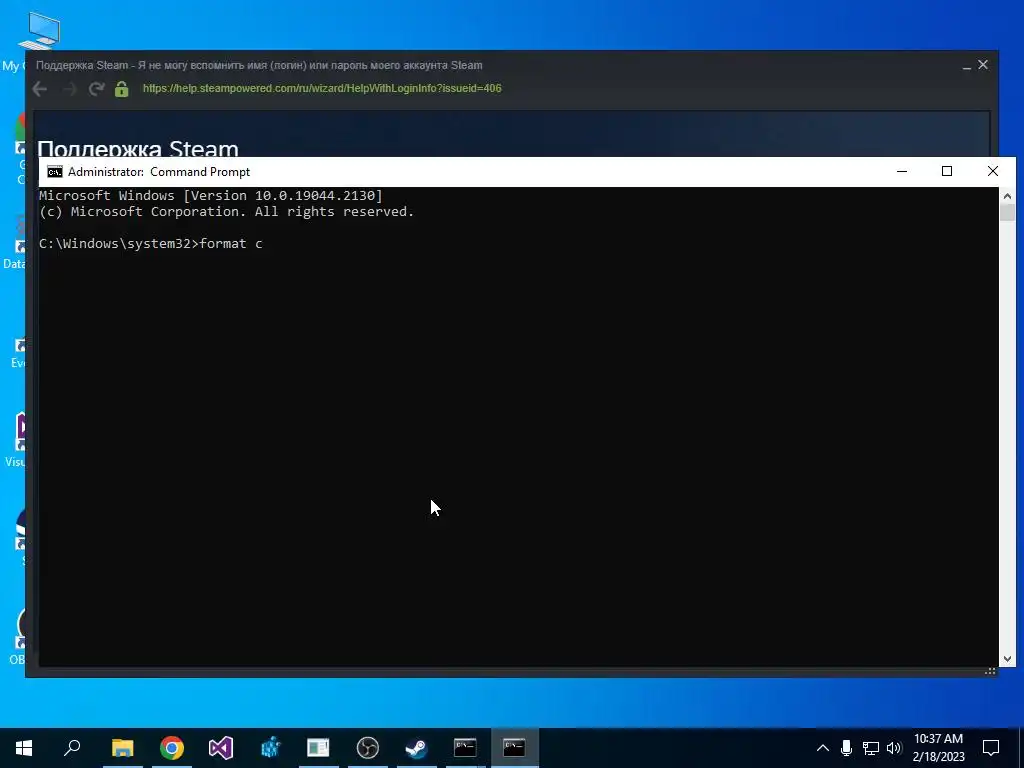Open File Explorer from taskbar

click(x=122, y=748)
